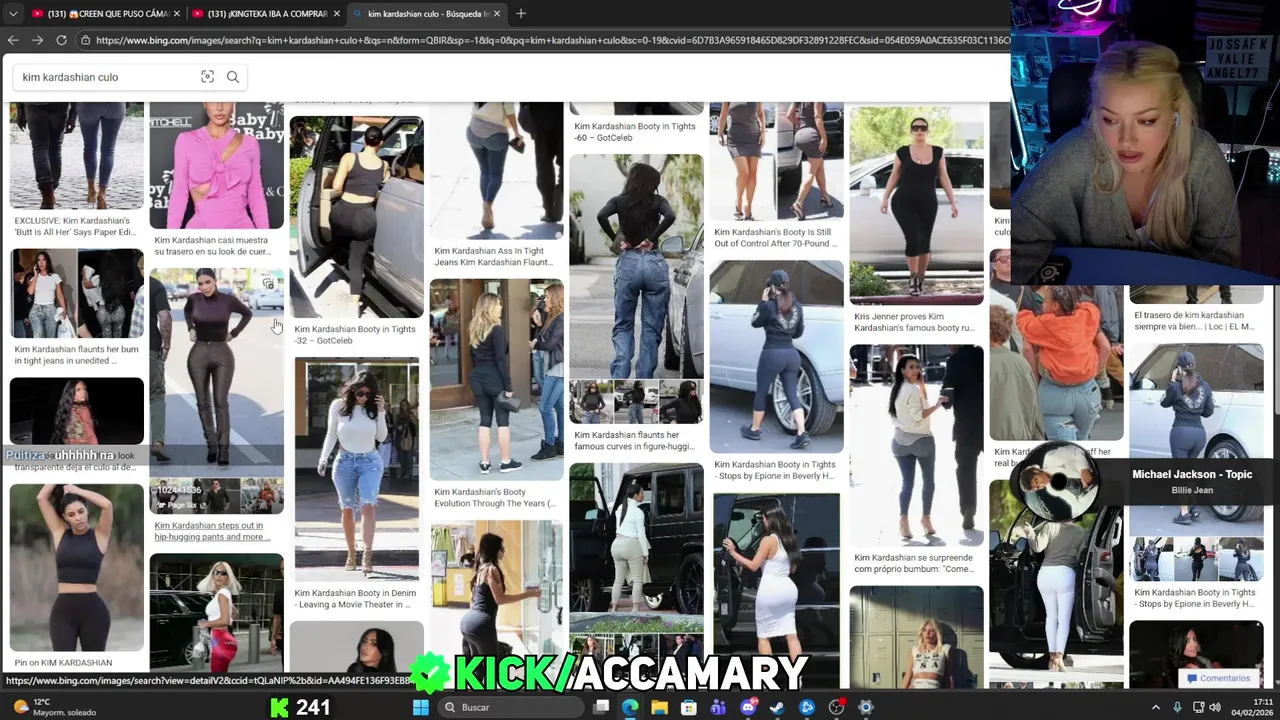Open volume control tray icon

pos(1215,707)
